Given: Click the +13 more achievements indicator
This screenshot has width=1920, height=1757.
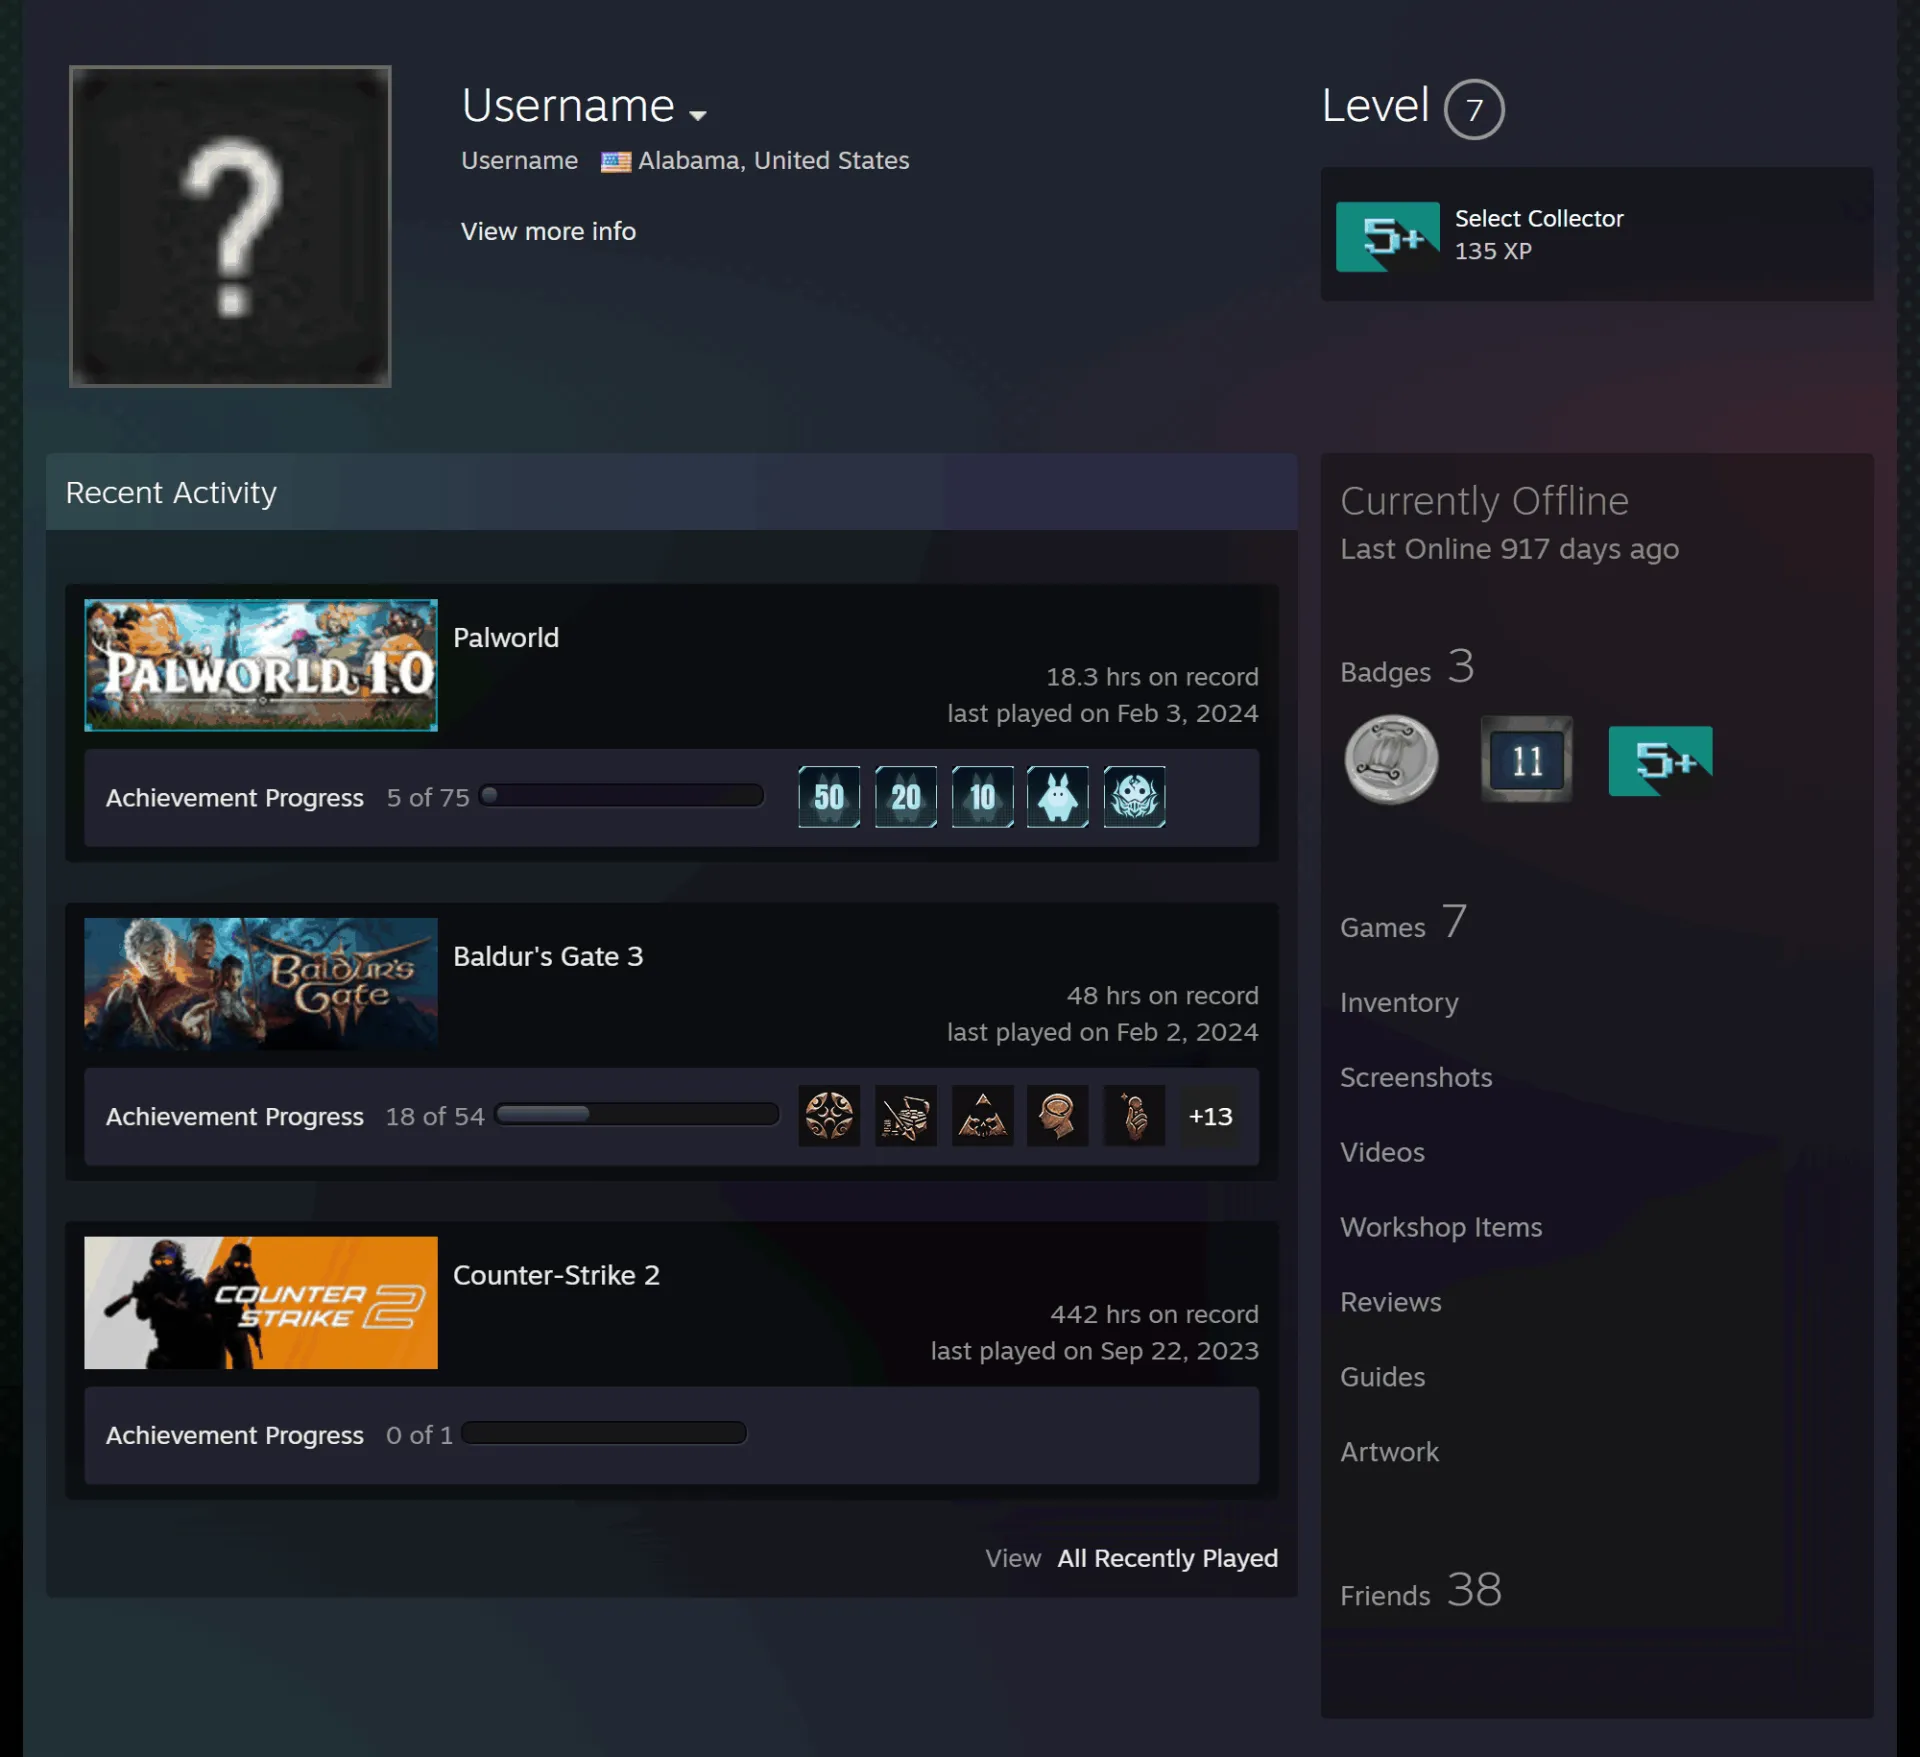Looking at the screenshot, I should tap(1210, 1116).
